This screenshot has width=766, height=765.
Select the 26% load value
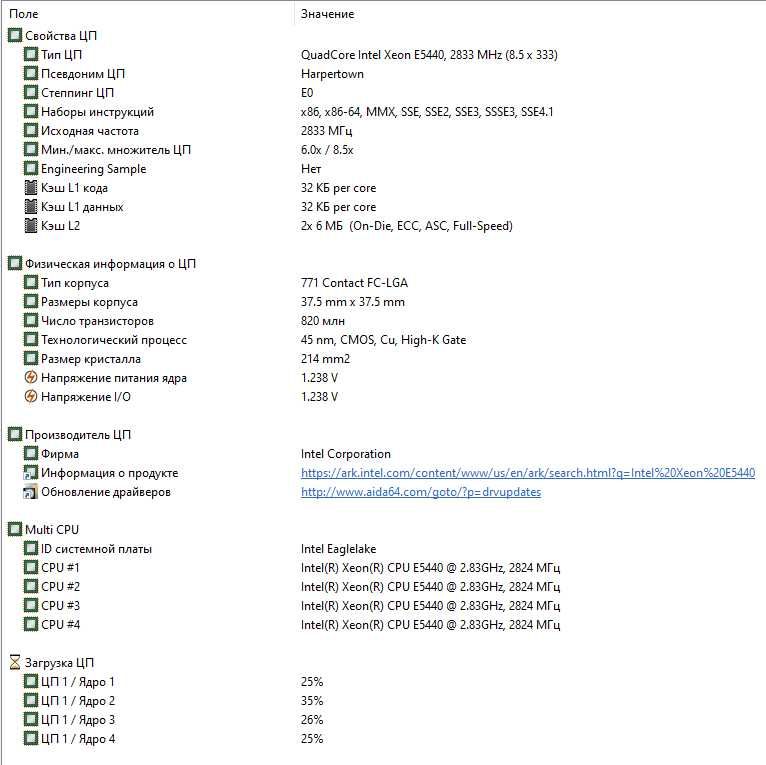[x=312, y=720]
